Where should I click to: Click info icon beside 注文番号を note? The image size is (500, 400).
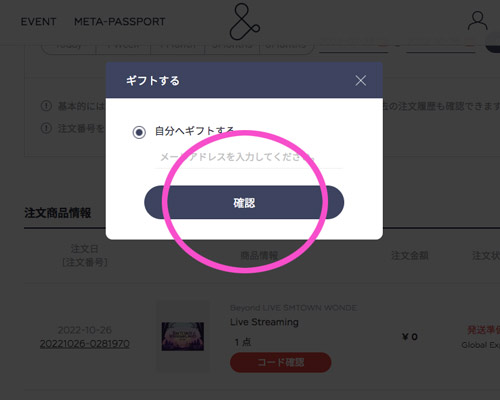pyautogui.click(x=46, y=128)
